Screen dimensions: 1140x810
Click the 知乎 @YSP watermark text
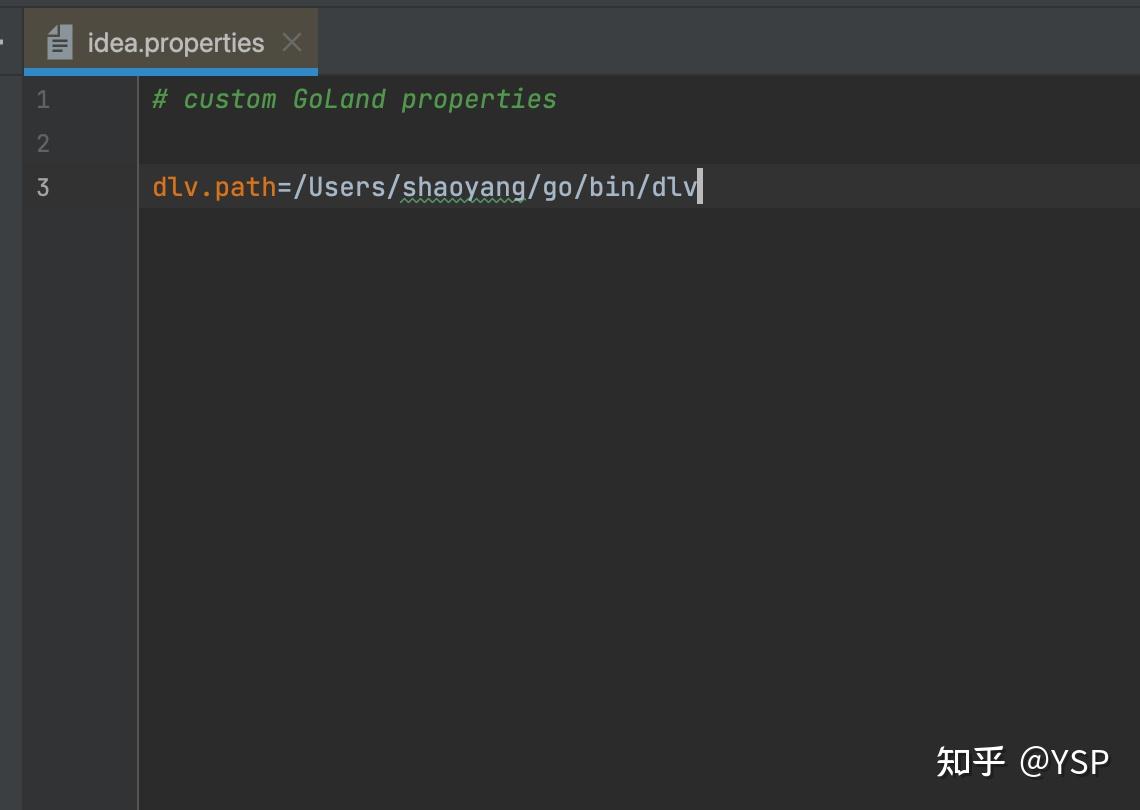[x=1022, y=761]
